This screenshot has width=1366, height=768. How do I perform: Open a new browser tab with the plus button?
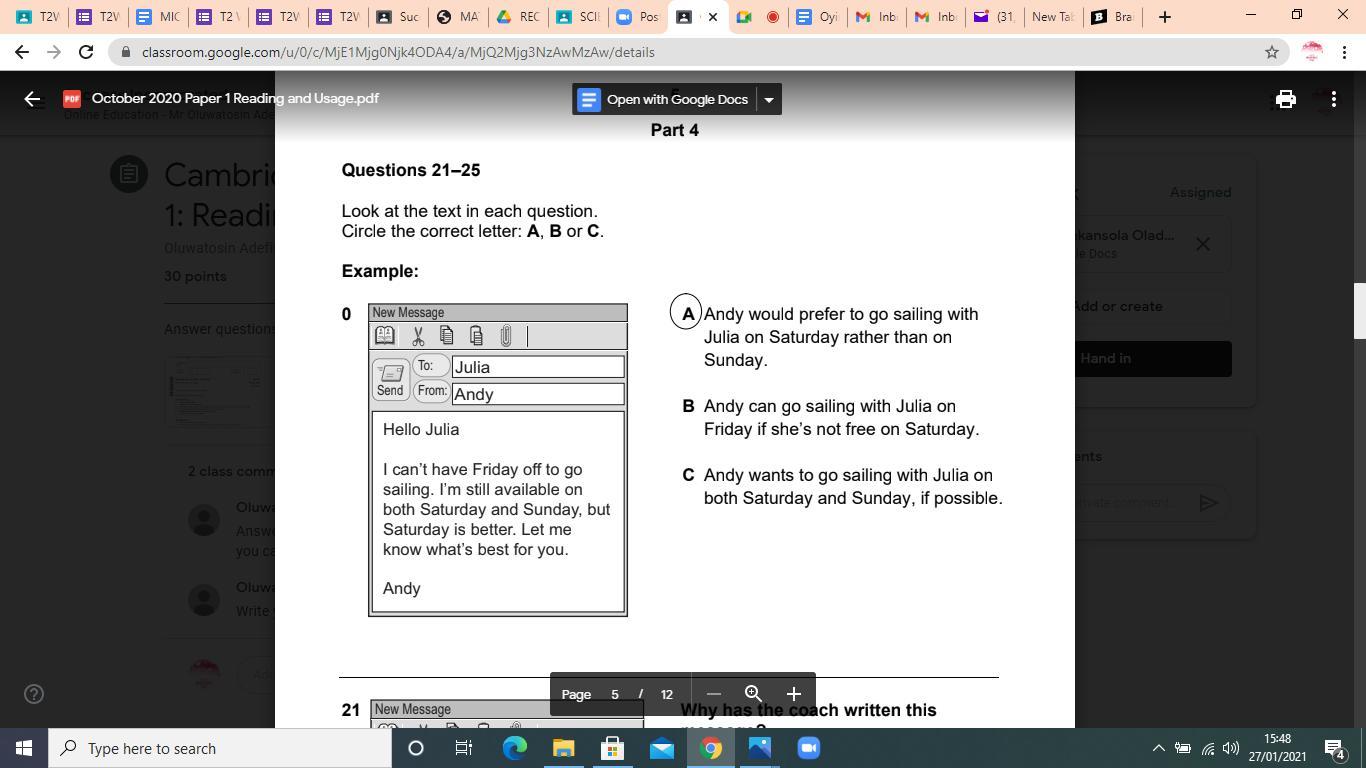click(x=1164, y=17)
